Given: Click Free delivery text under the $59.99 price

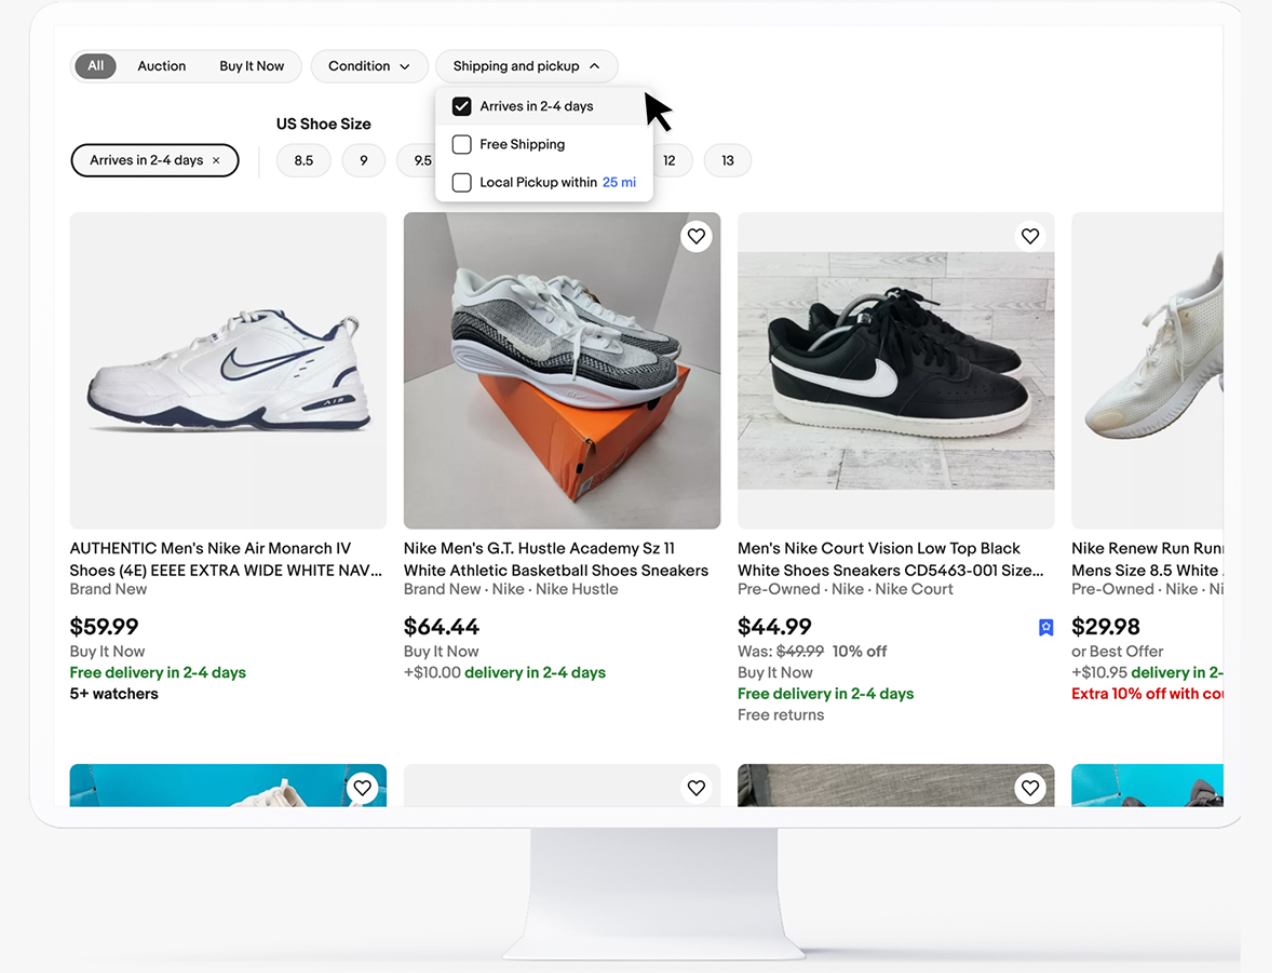Looking at the screenshot, I should coord(158,673).
